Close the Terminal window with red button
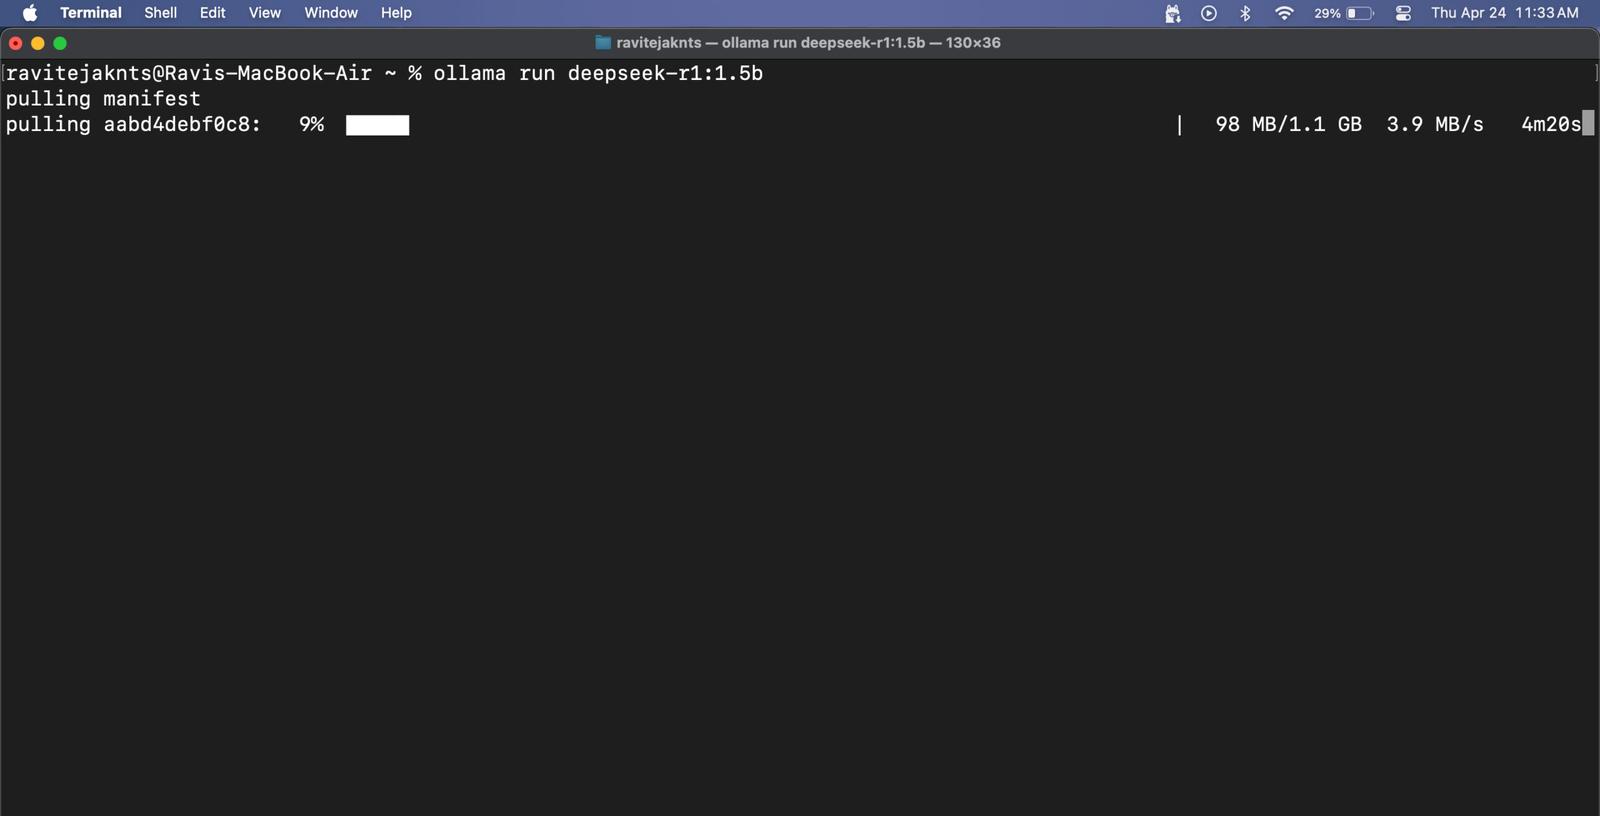Viewport: 1600px width, 816px height. pyautogui.click(x=15, y=43)
